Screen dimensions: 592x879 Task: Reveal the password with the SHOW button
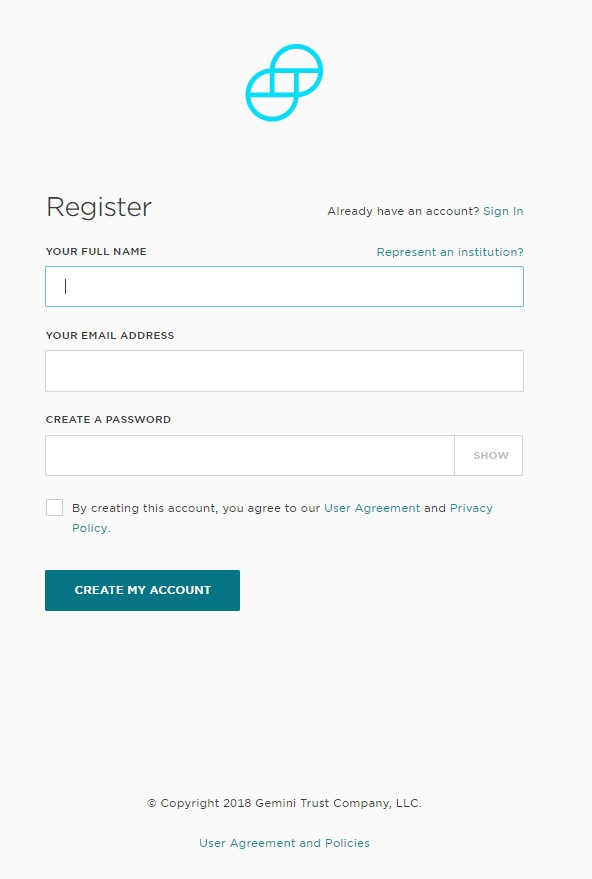tap(489, 455)
